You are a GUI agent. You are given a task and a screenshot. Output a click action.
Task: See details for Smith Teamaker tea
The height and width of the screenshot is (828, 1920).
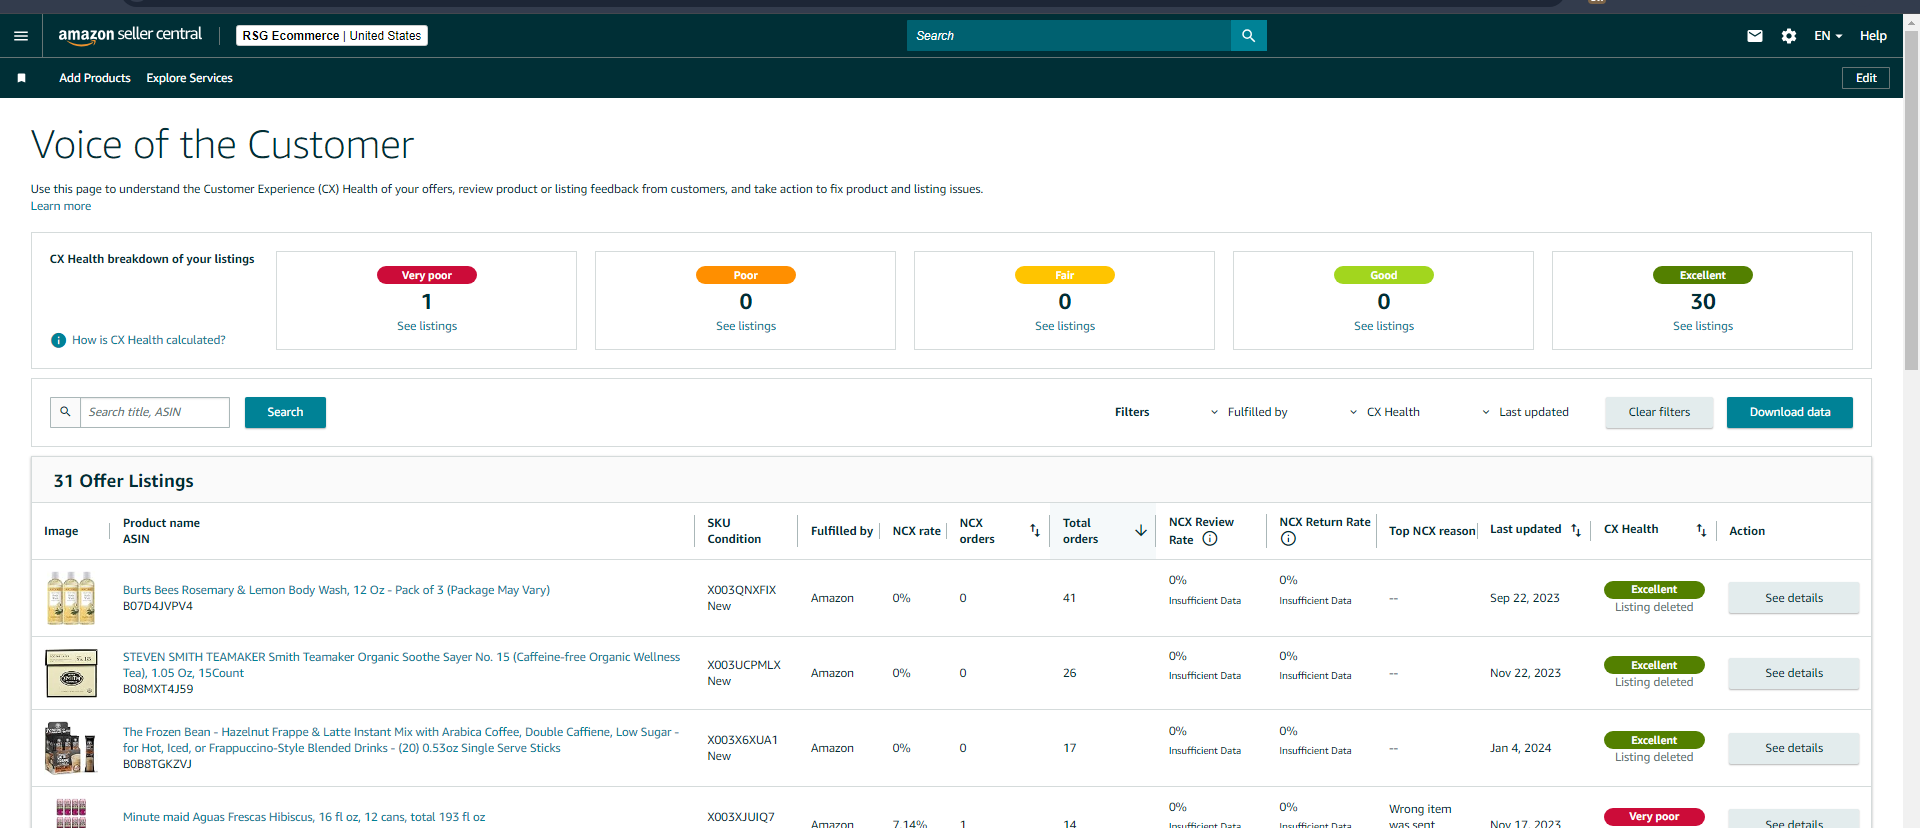(x=1794, y=673)
